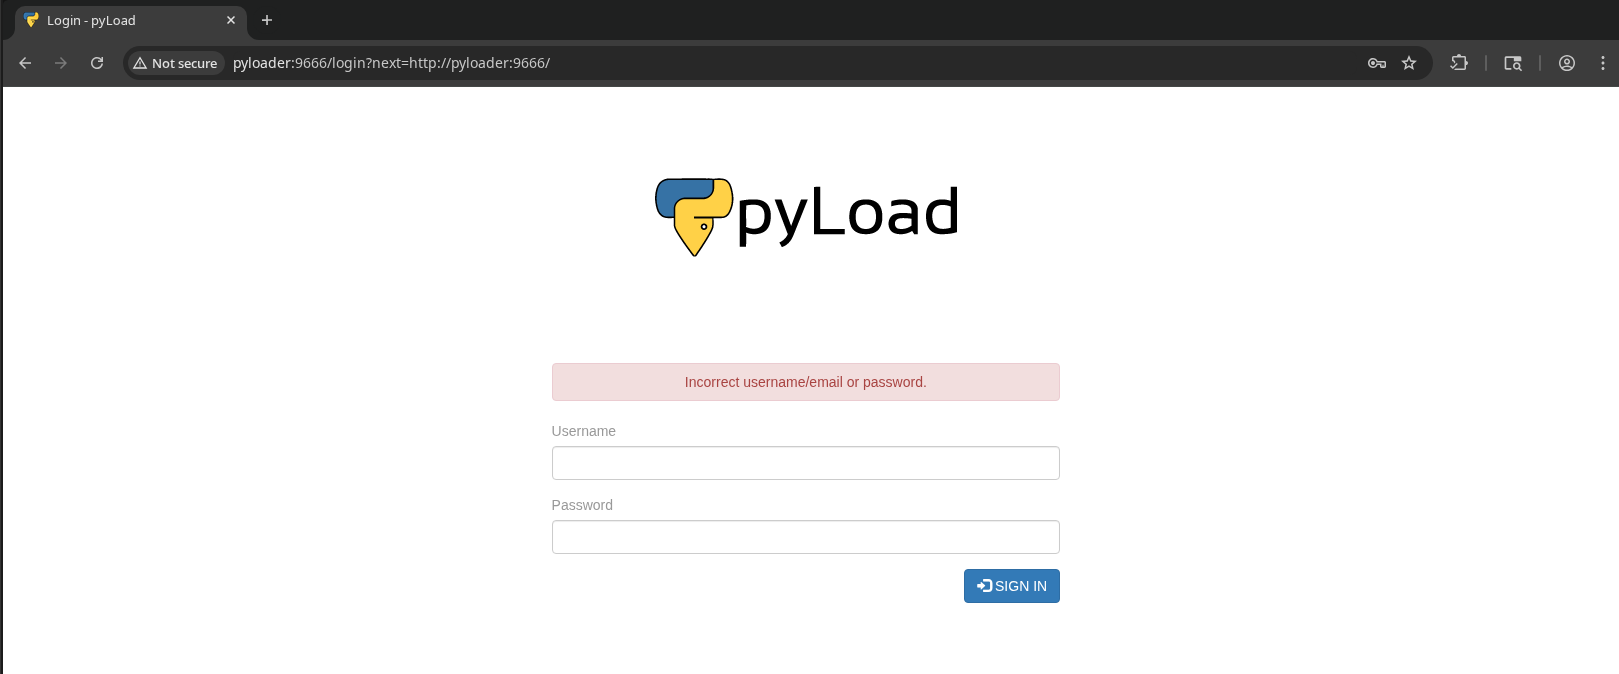Click the tab search icon in toolbar
This screenshot has height=674, width=1619.
tap(1513, 63)
